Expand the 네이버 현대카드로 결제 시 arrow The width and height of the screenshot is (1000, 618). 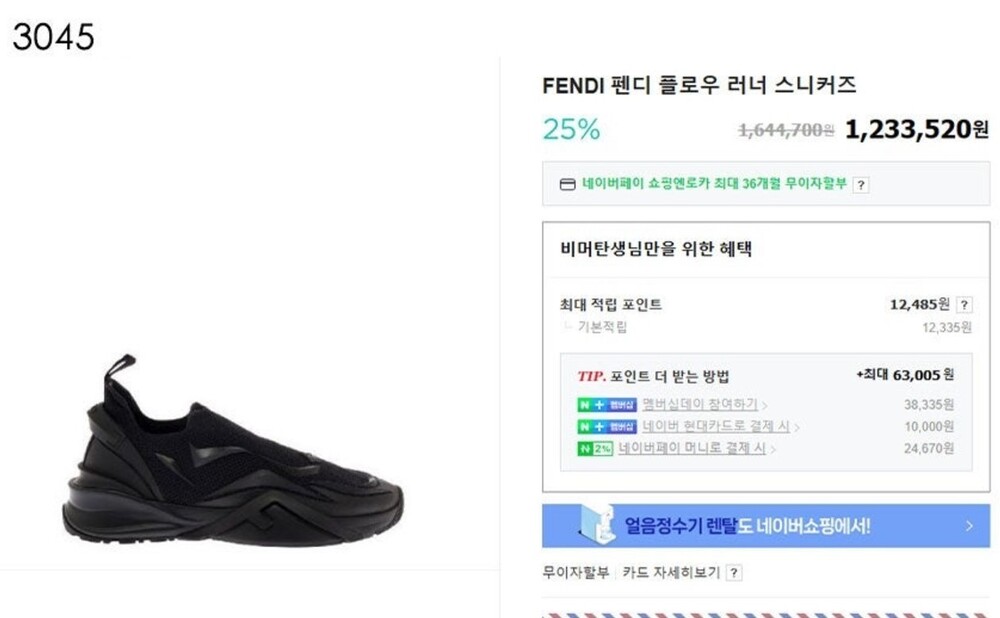point(797,428)
